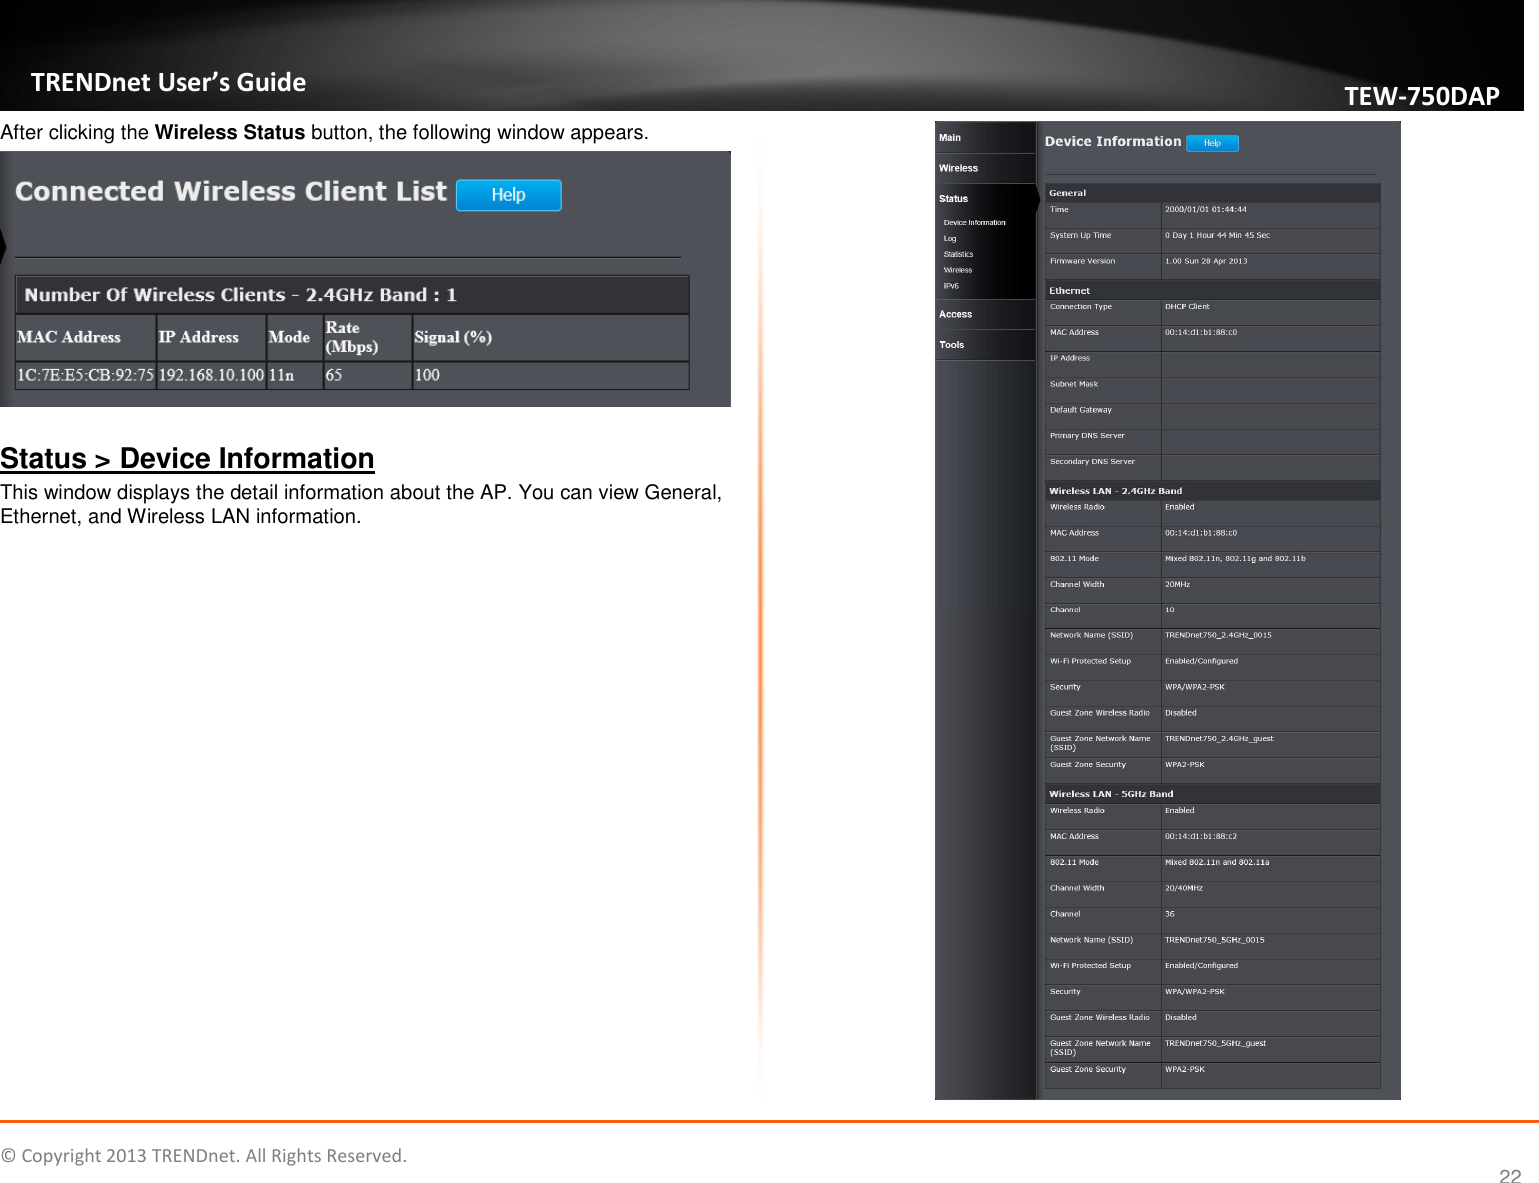Click Help button beside Connected Wireless Client List
Image resolution: width=1539 pixels, height=1183 pixels.
click(508, 195)
